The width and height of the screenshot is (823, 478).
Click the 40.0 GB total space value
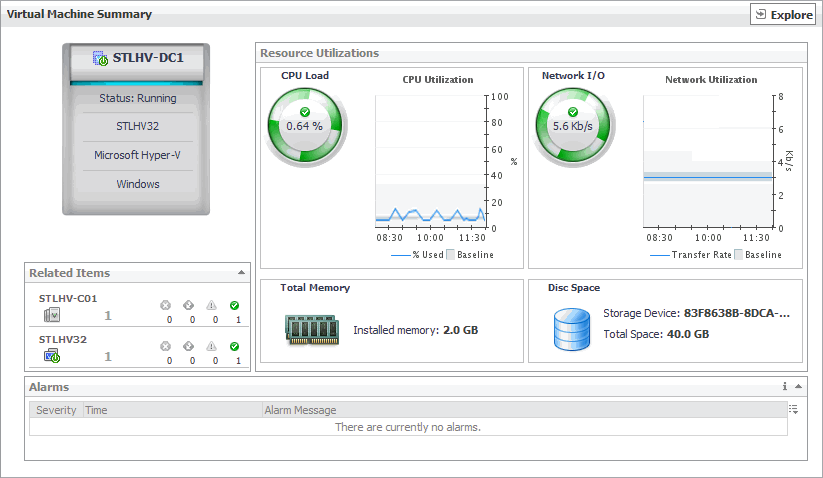coord(688,334)
